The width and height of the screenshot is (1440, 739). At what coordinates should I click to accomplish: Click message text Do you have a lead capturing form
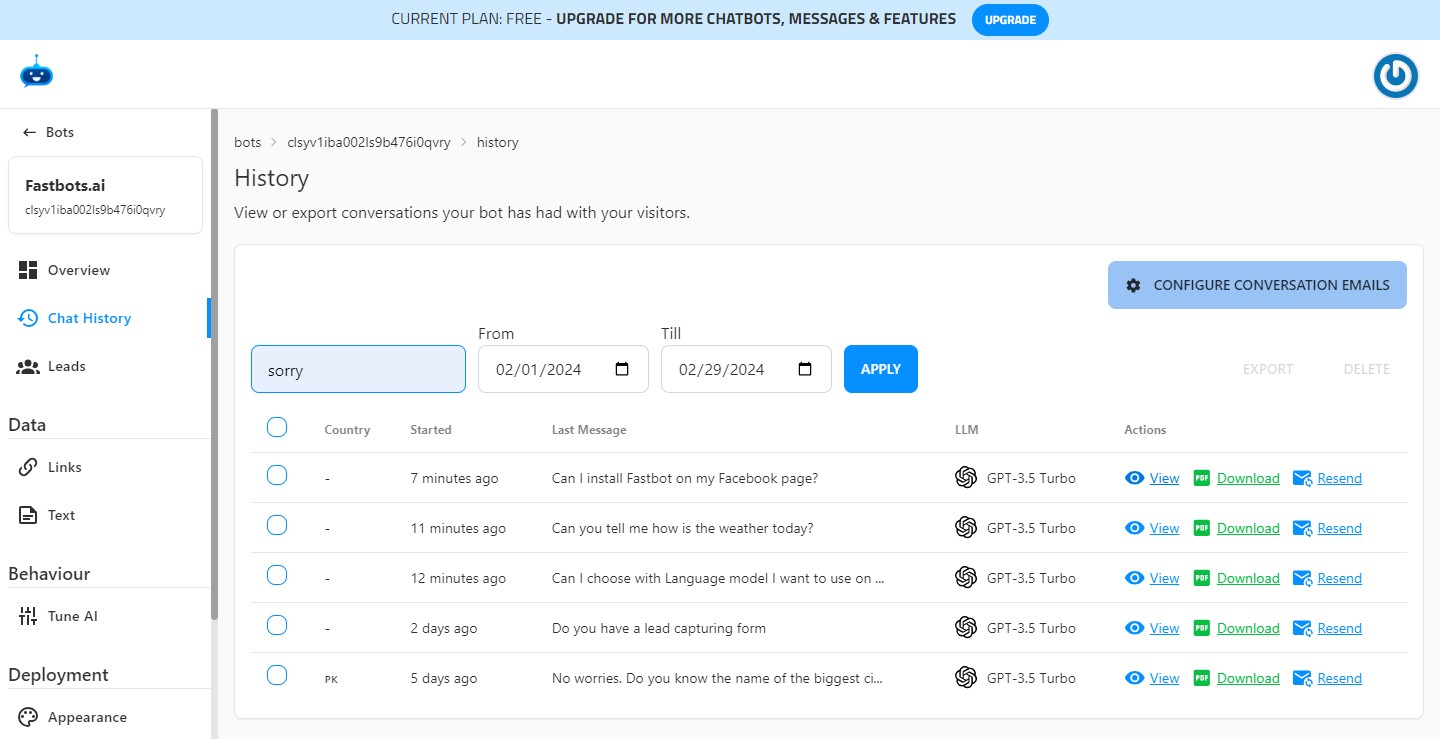(659, 628)
